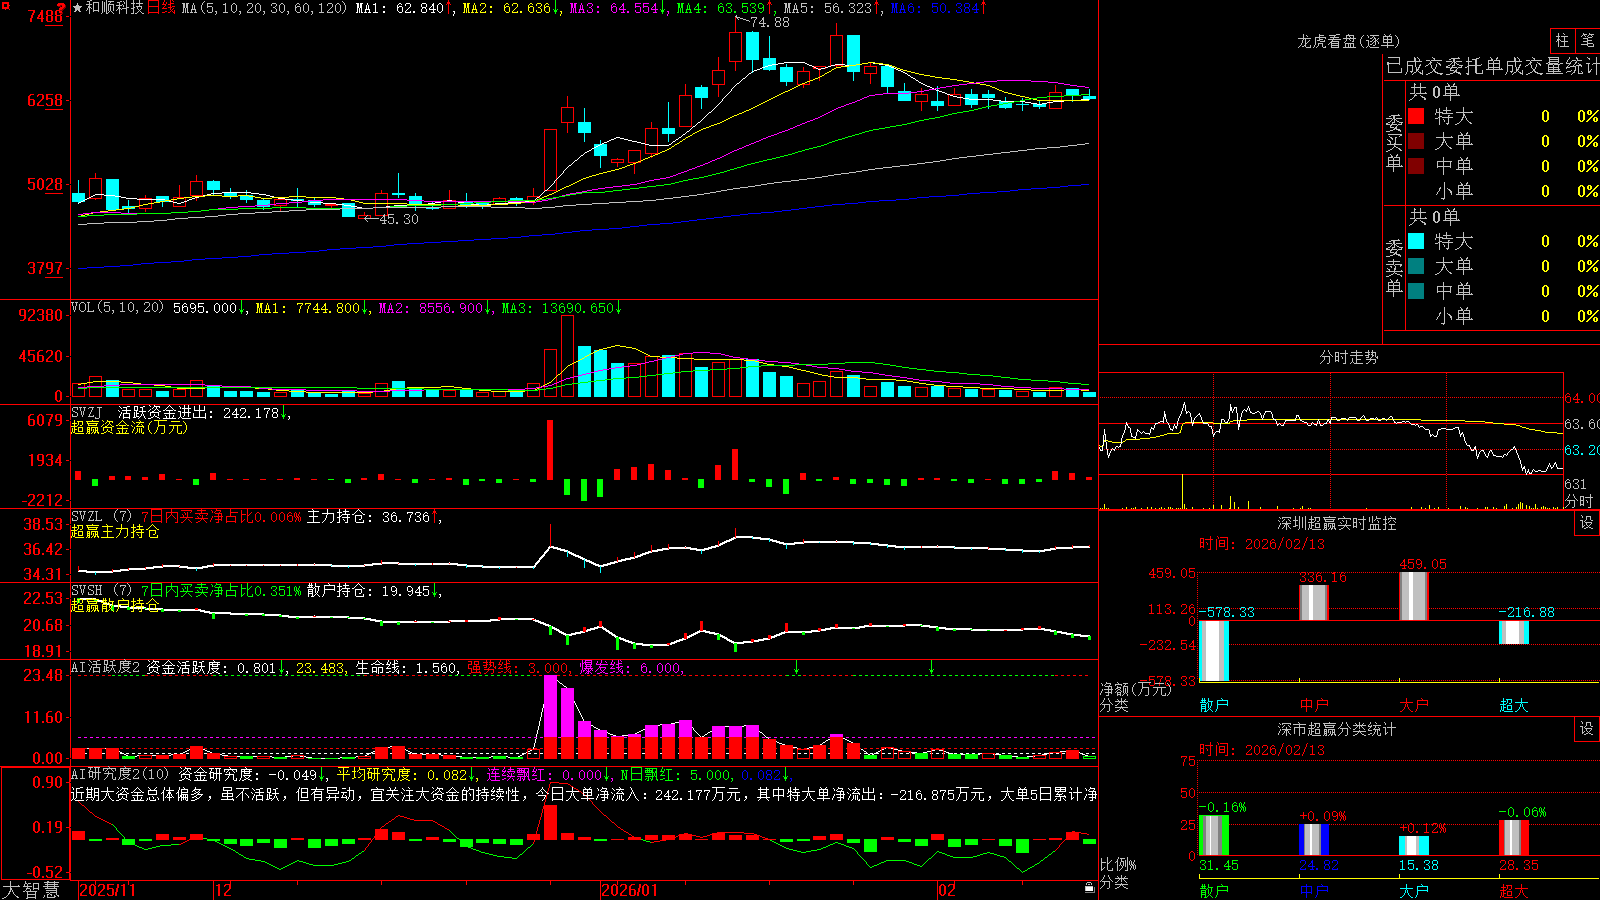Click the 强势线: 3.000 label

[519, 667]
